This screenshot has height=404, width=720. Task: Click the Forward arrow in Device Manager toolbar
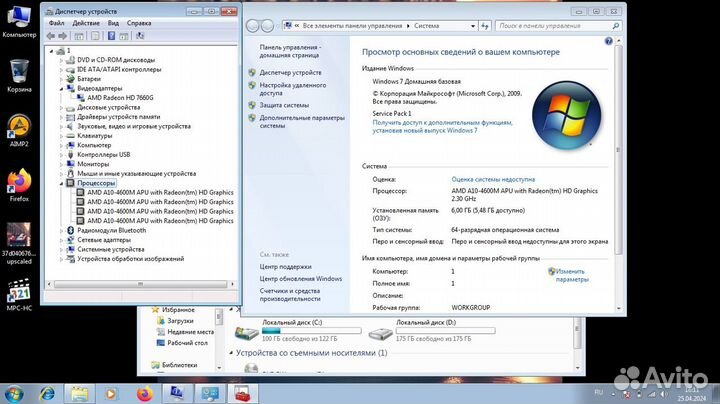point(62,36)
